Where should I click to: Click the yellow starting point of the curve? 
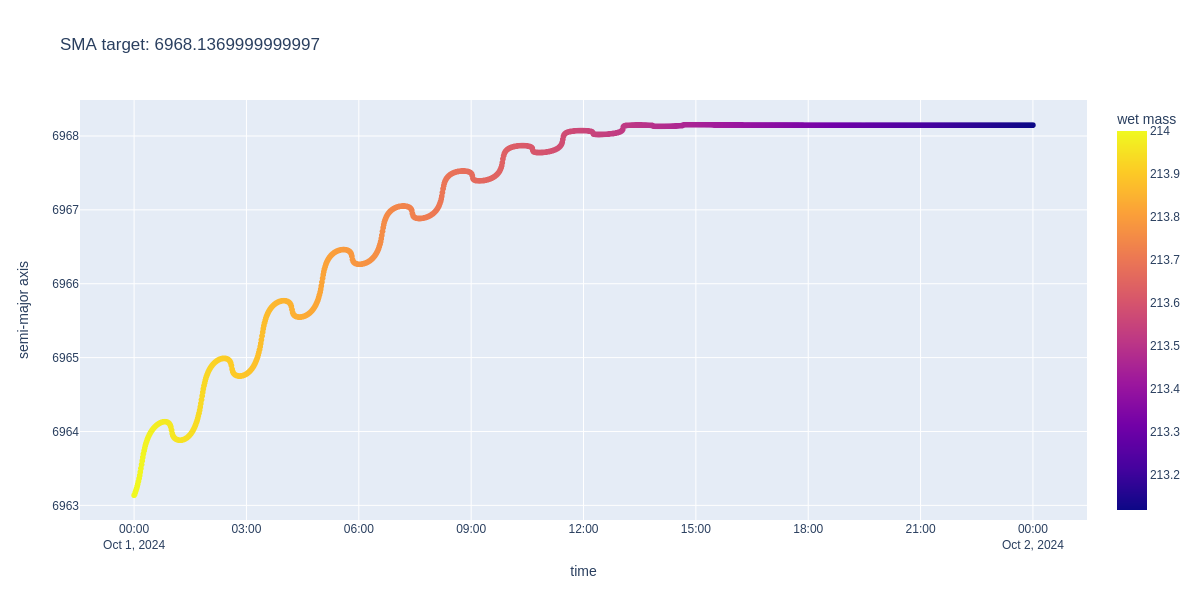134,494
